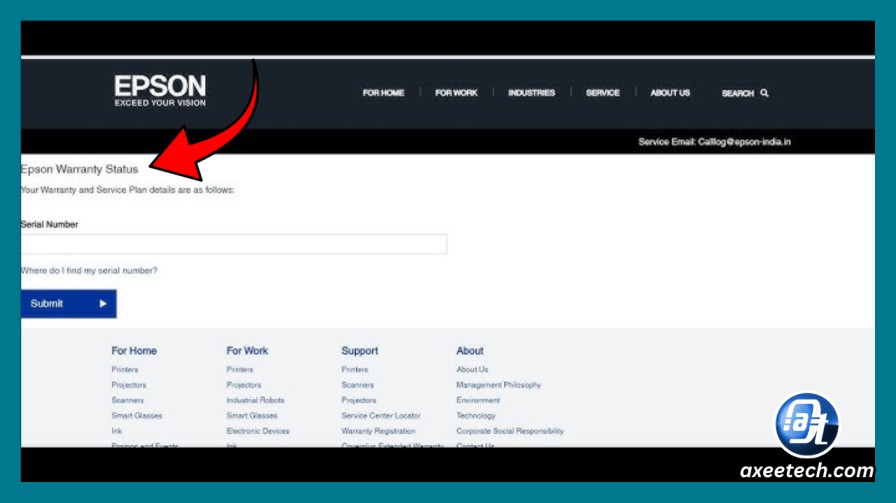
Task: Click the Epson logo in header
Action: (160, 90)
